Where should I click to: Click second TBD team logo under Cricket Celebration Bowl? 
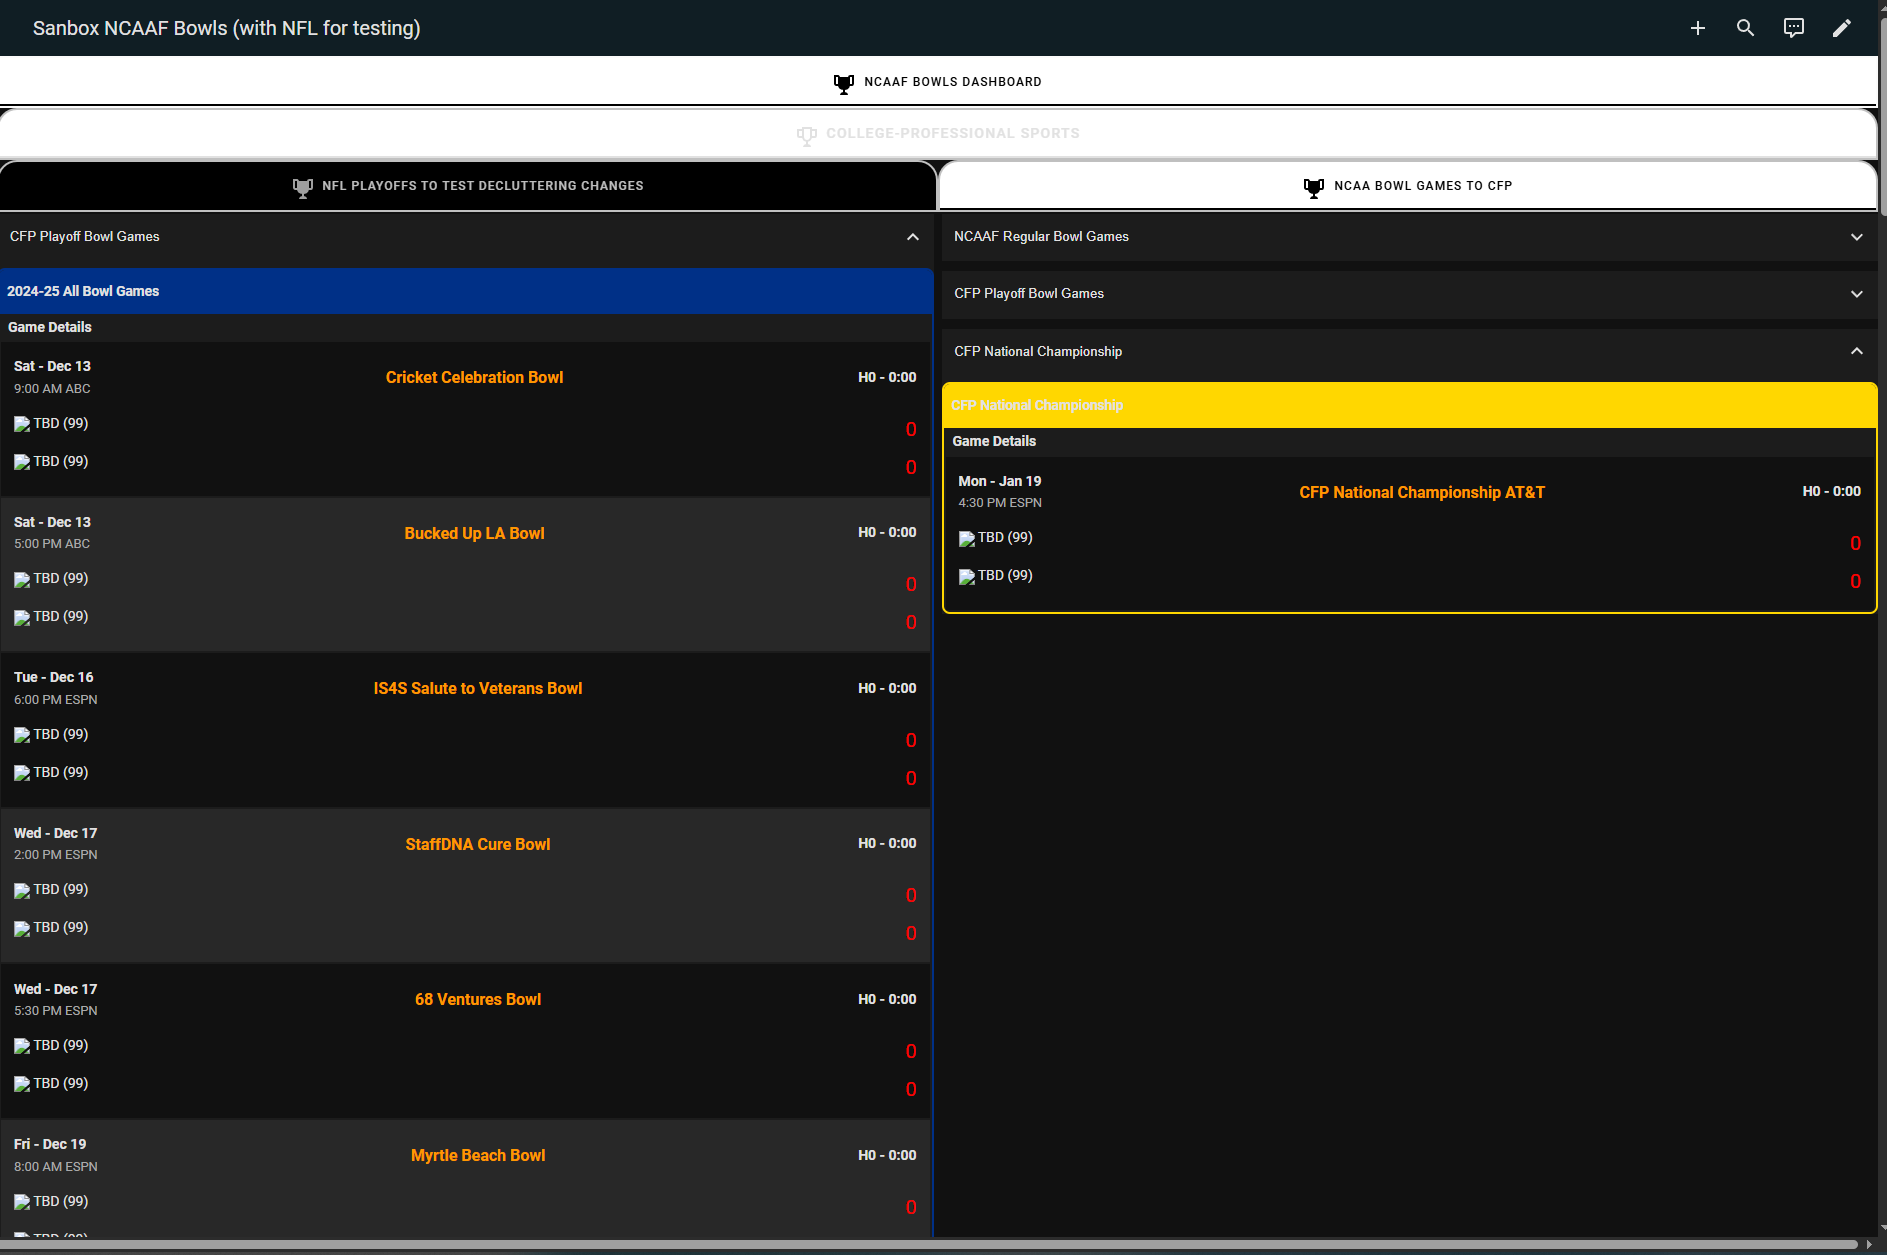(x=22, y=462)
